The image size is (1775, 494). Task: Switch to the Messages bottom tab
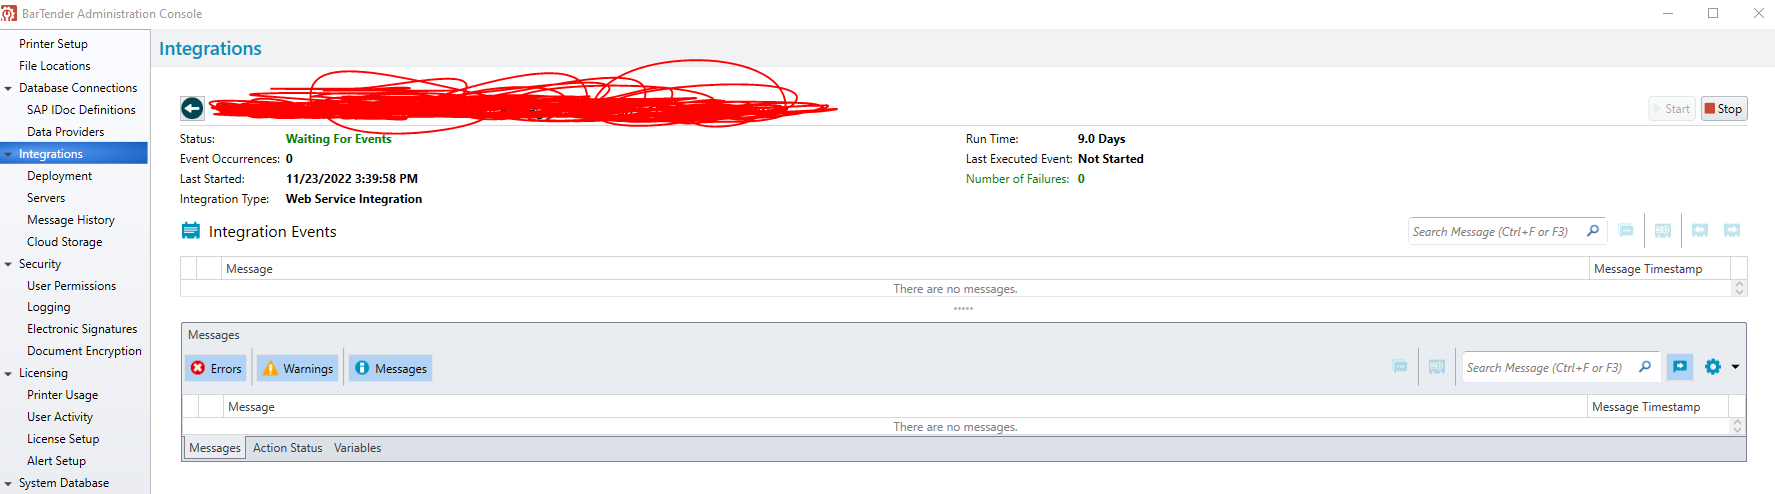[x=215, y=448]
